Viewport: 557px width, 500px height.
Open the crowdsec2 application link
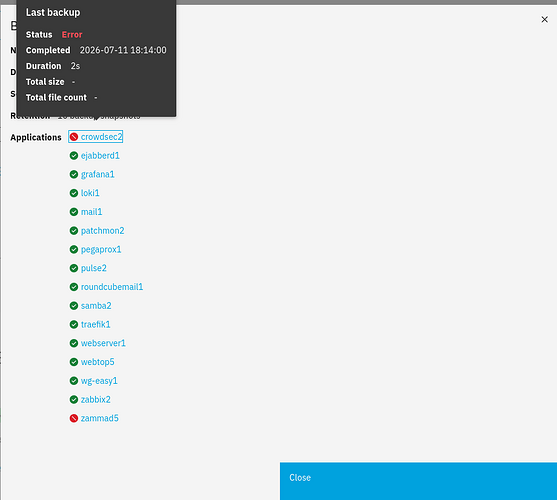tap(101, 137)
